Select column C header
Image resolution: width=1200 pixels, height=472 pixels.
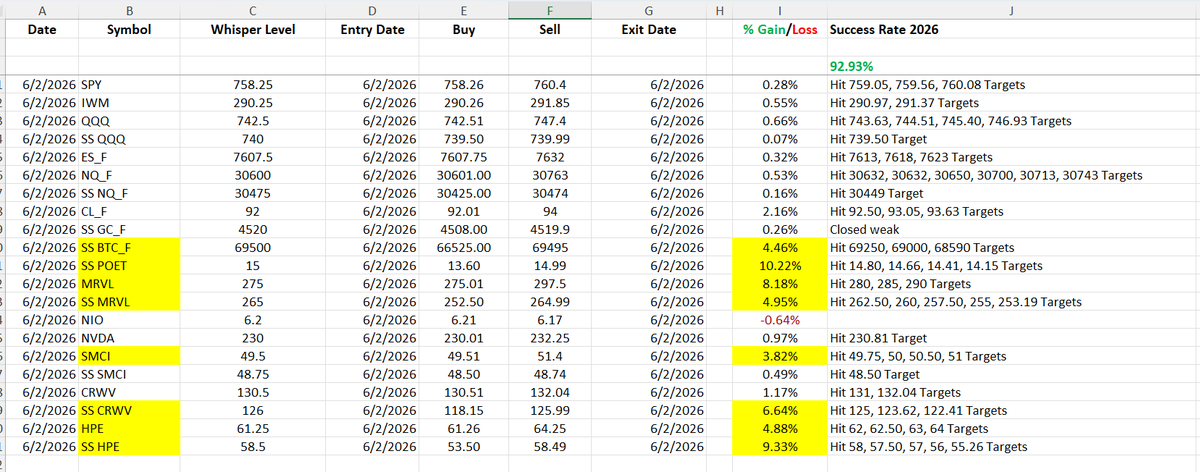(x=253, y=9)
